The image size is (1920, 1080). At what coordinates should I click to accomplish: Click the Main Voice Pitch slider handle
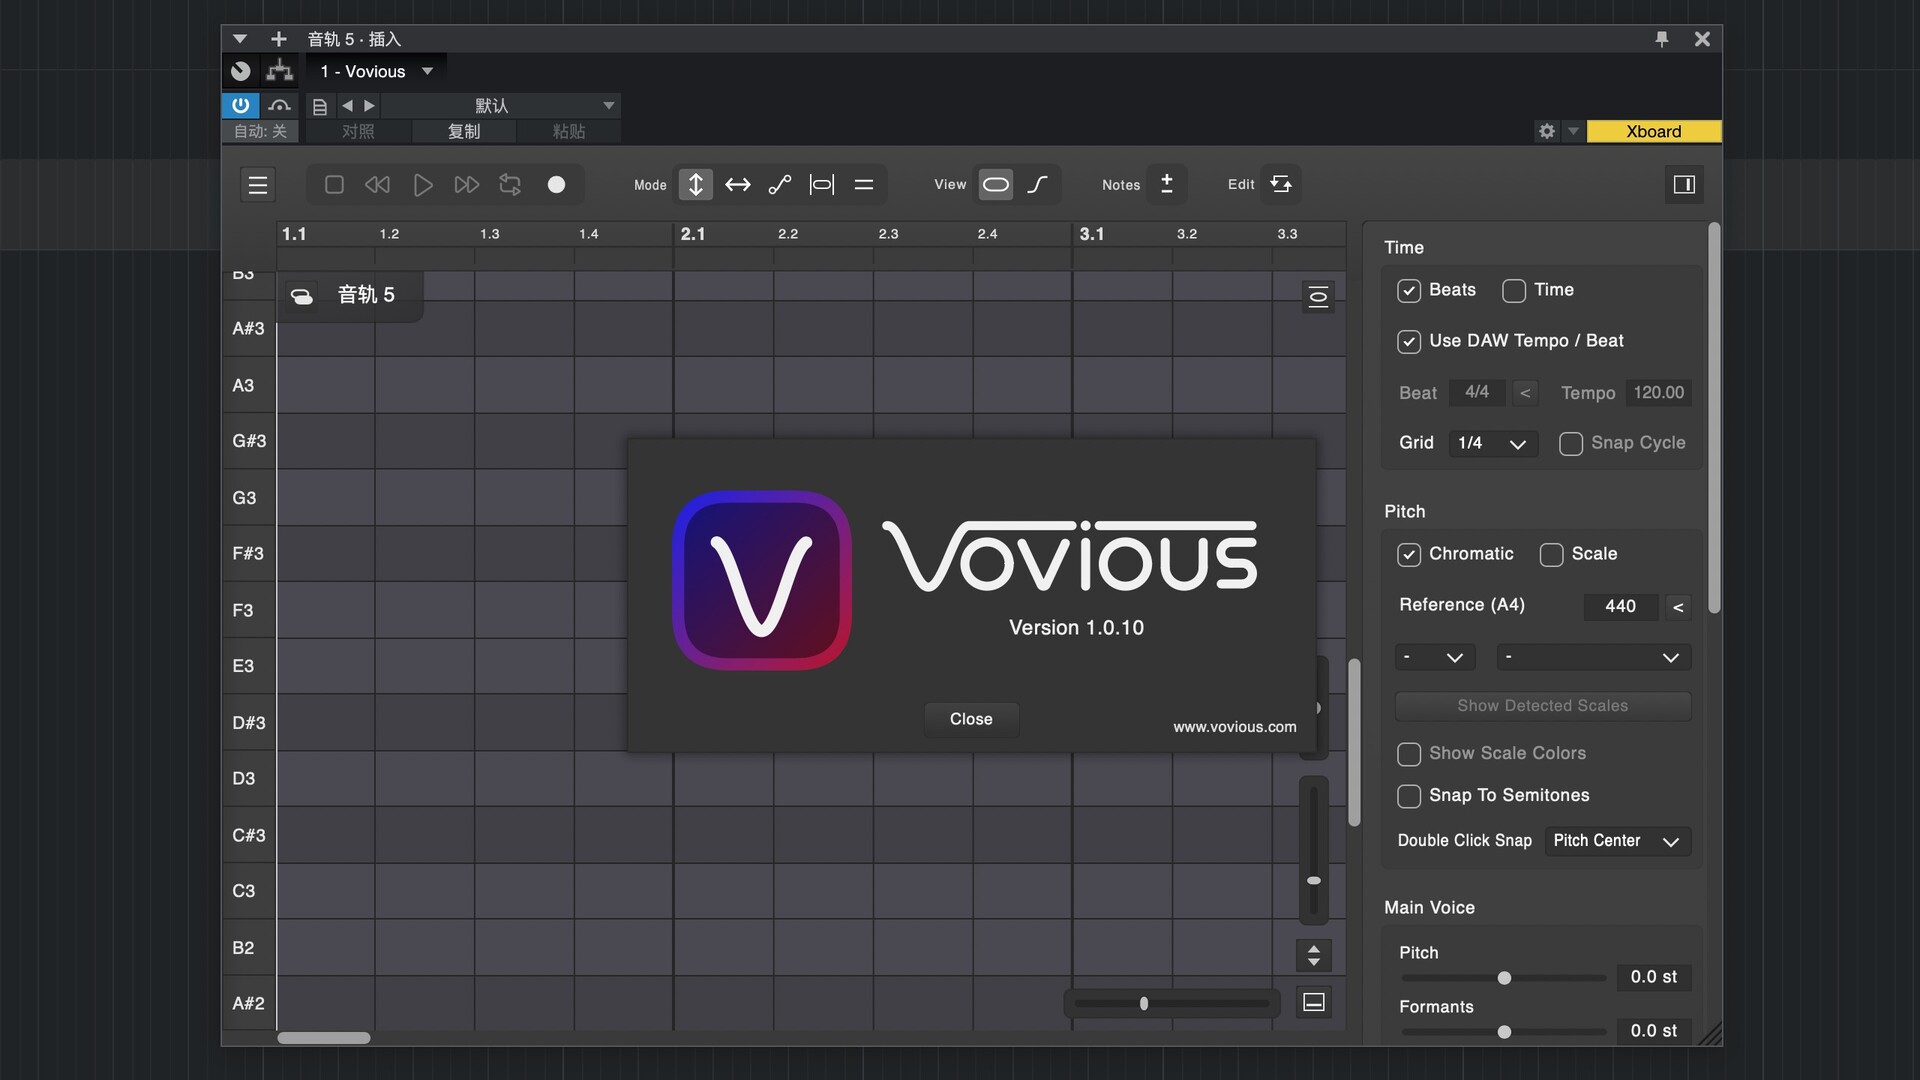[1504, 978]
